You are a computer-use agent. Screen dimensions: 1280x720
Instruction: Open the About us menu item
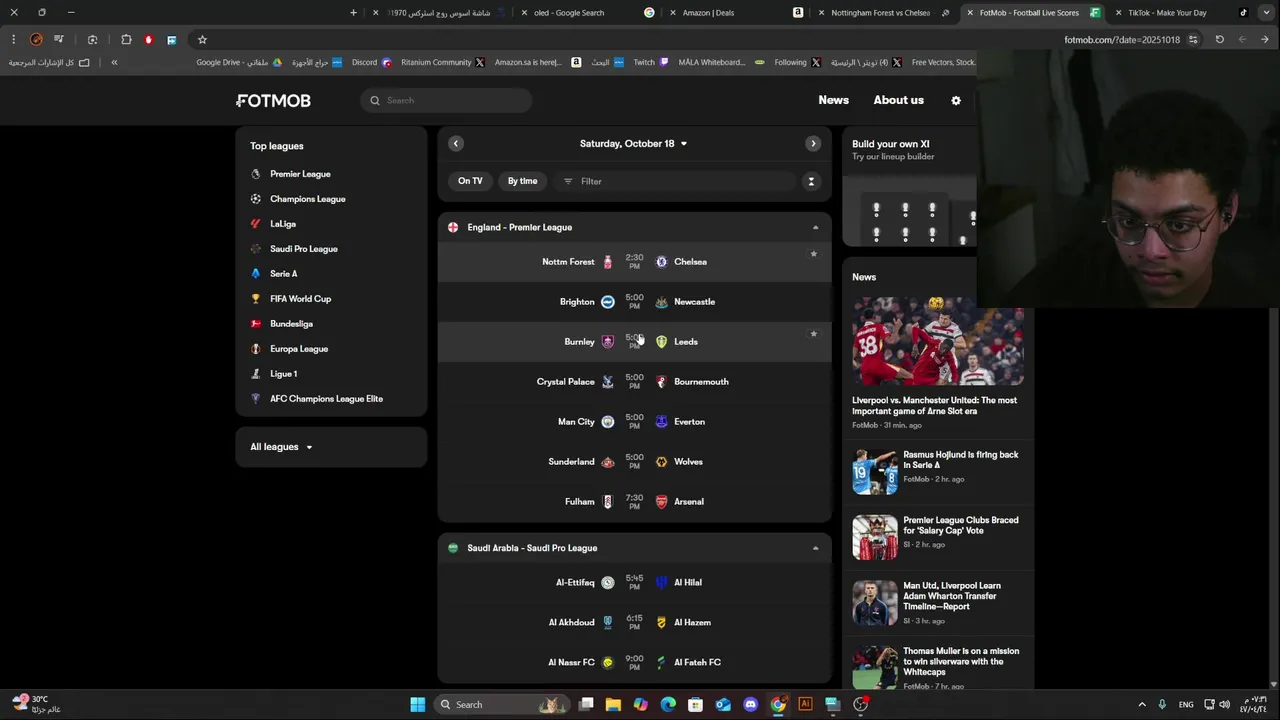[898, 100]
